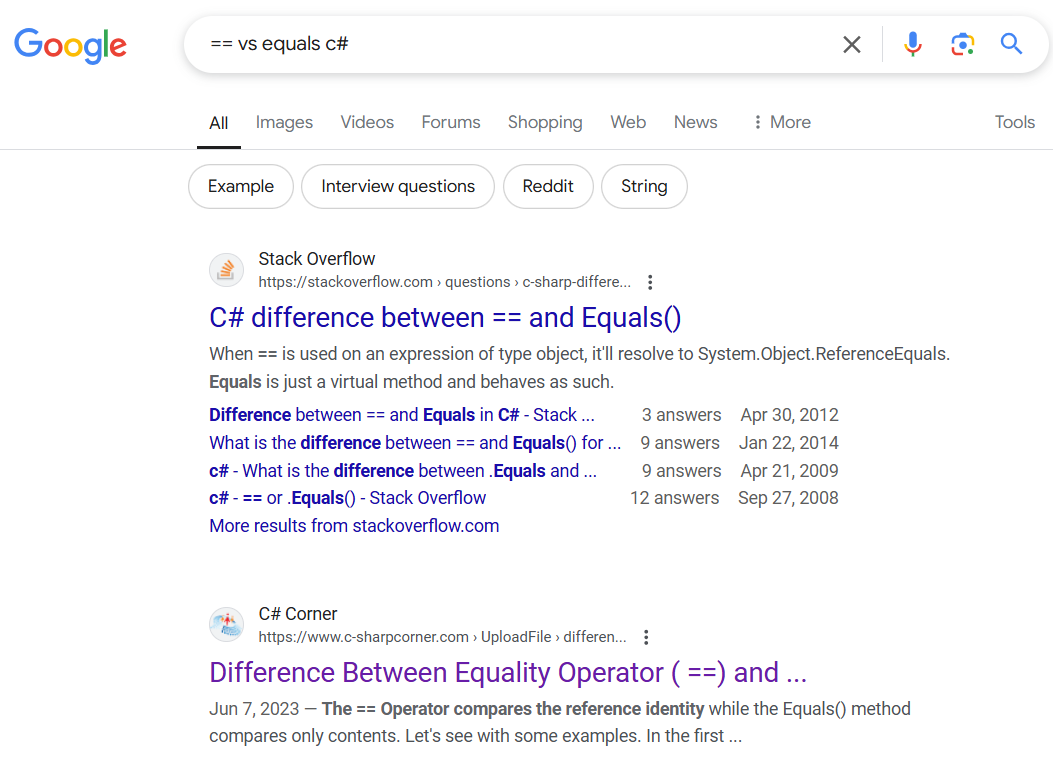
Task: Select the Interview questions chip
Action: coord(398,186)
